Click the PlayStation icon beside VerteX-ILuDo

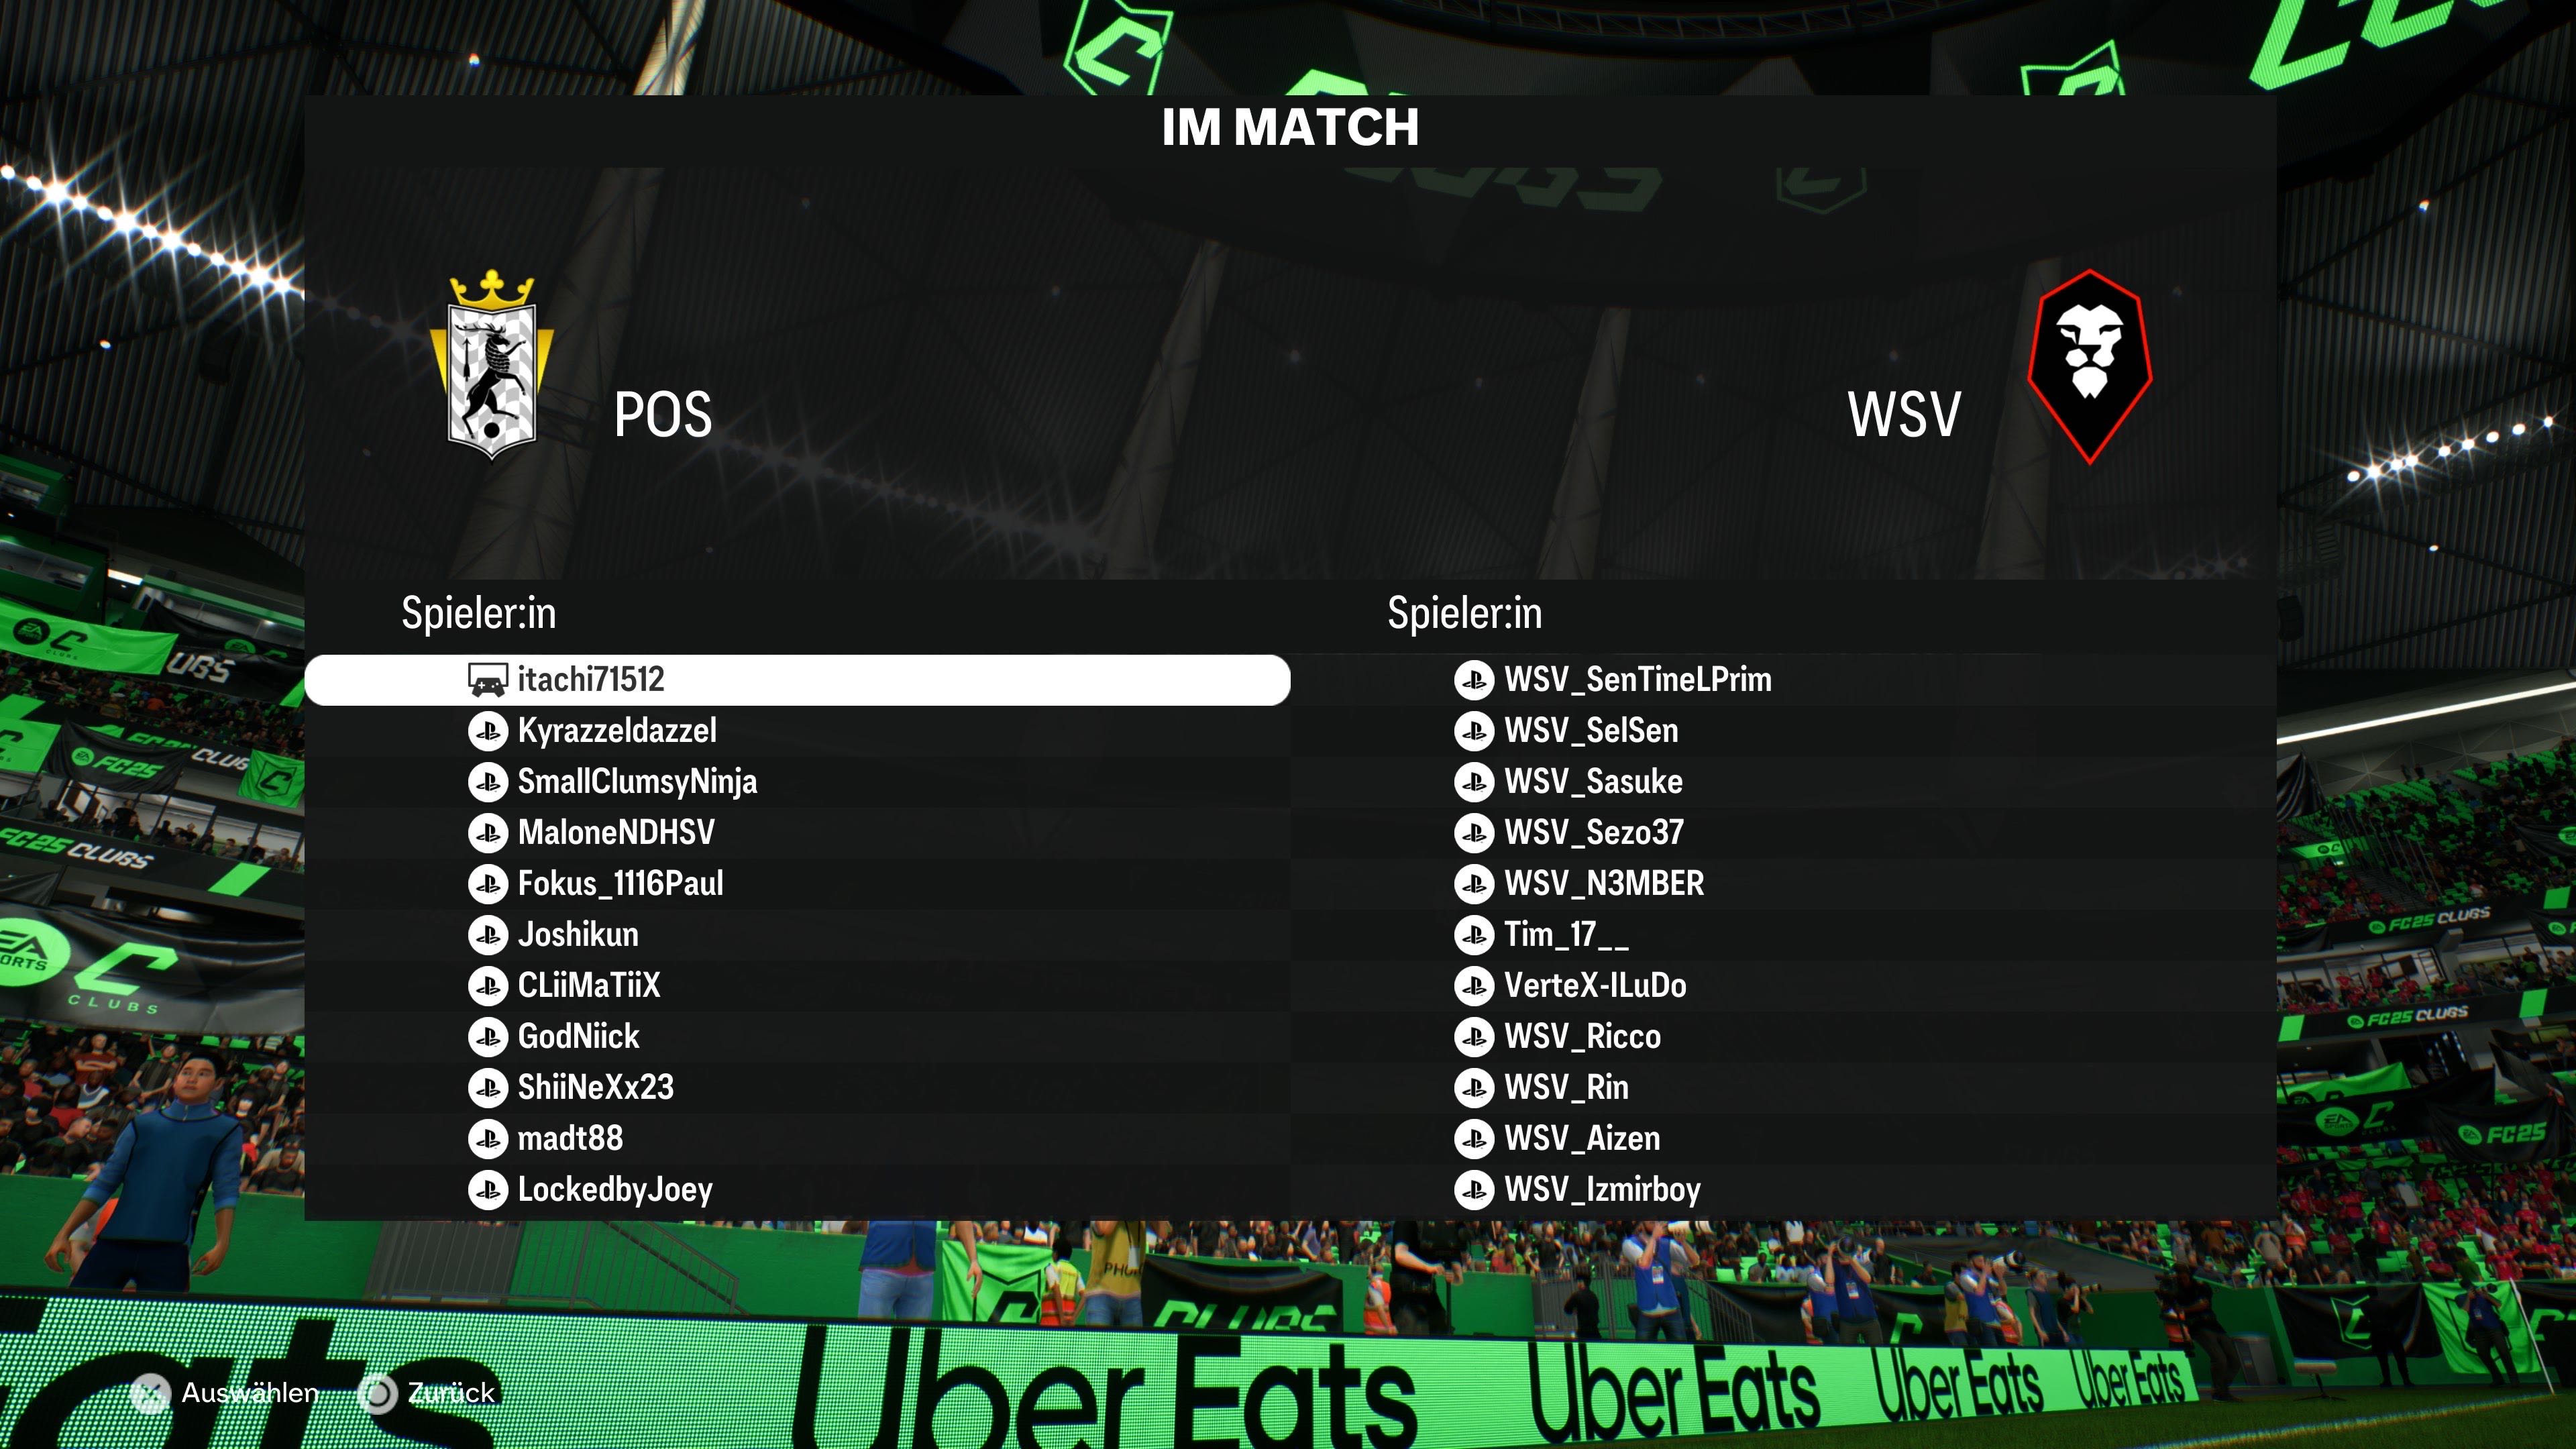pos(1474,986)
